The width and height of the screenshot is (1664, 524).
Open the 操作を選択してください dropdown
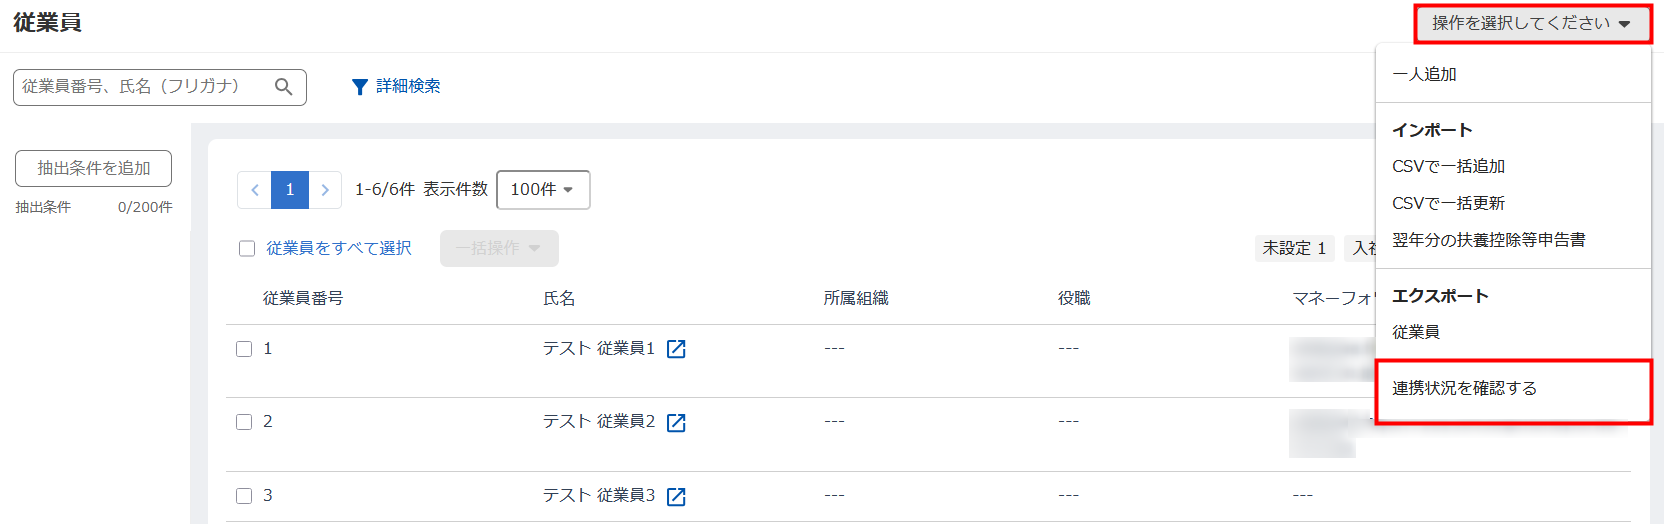click(1532, 23)
